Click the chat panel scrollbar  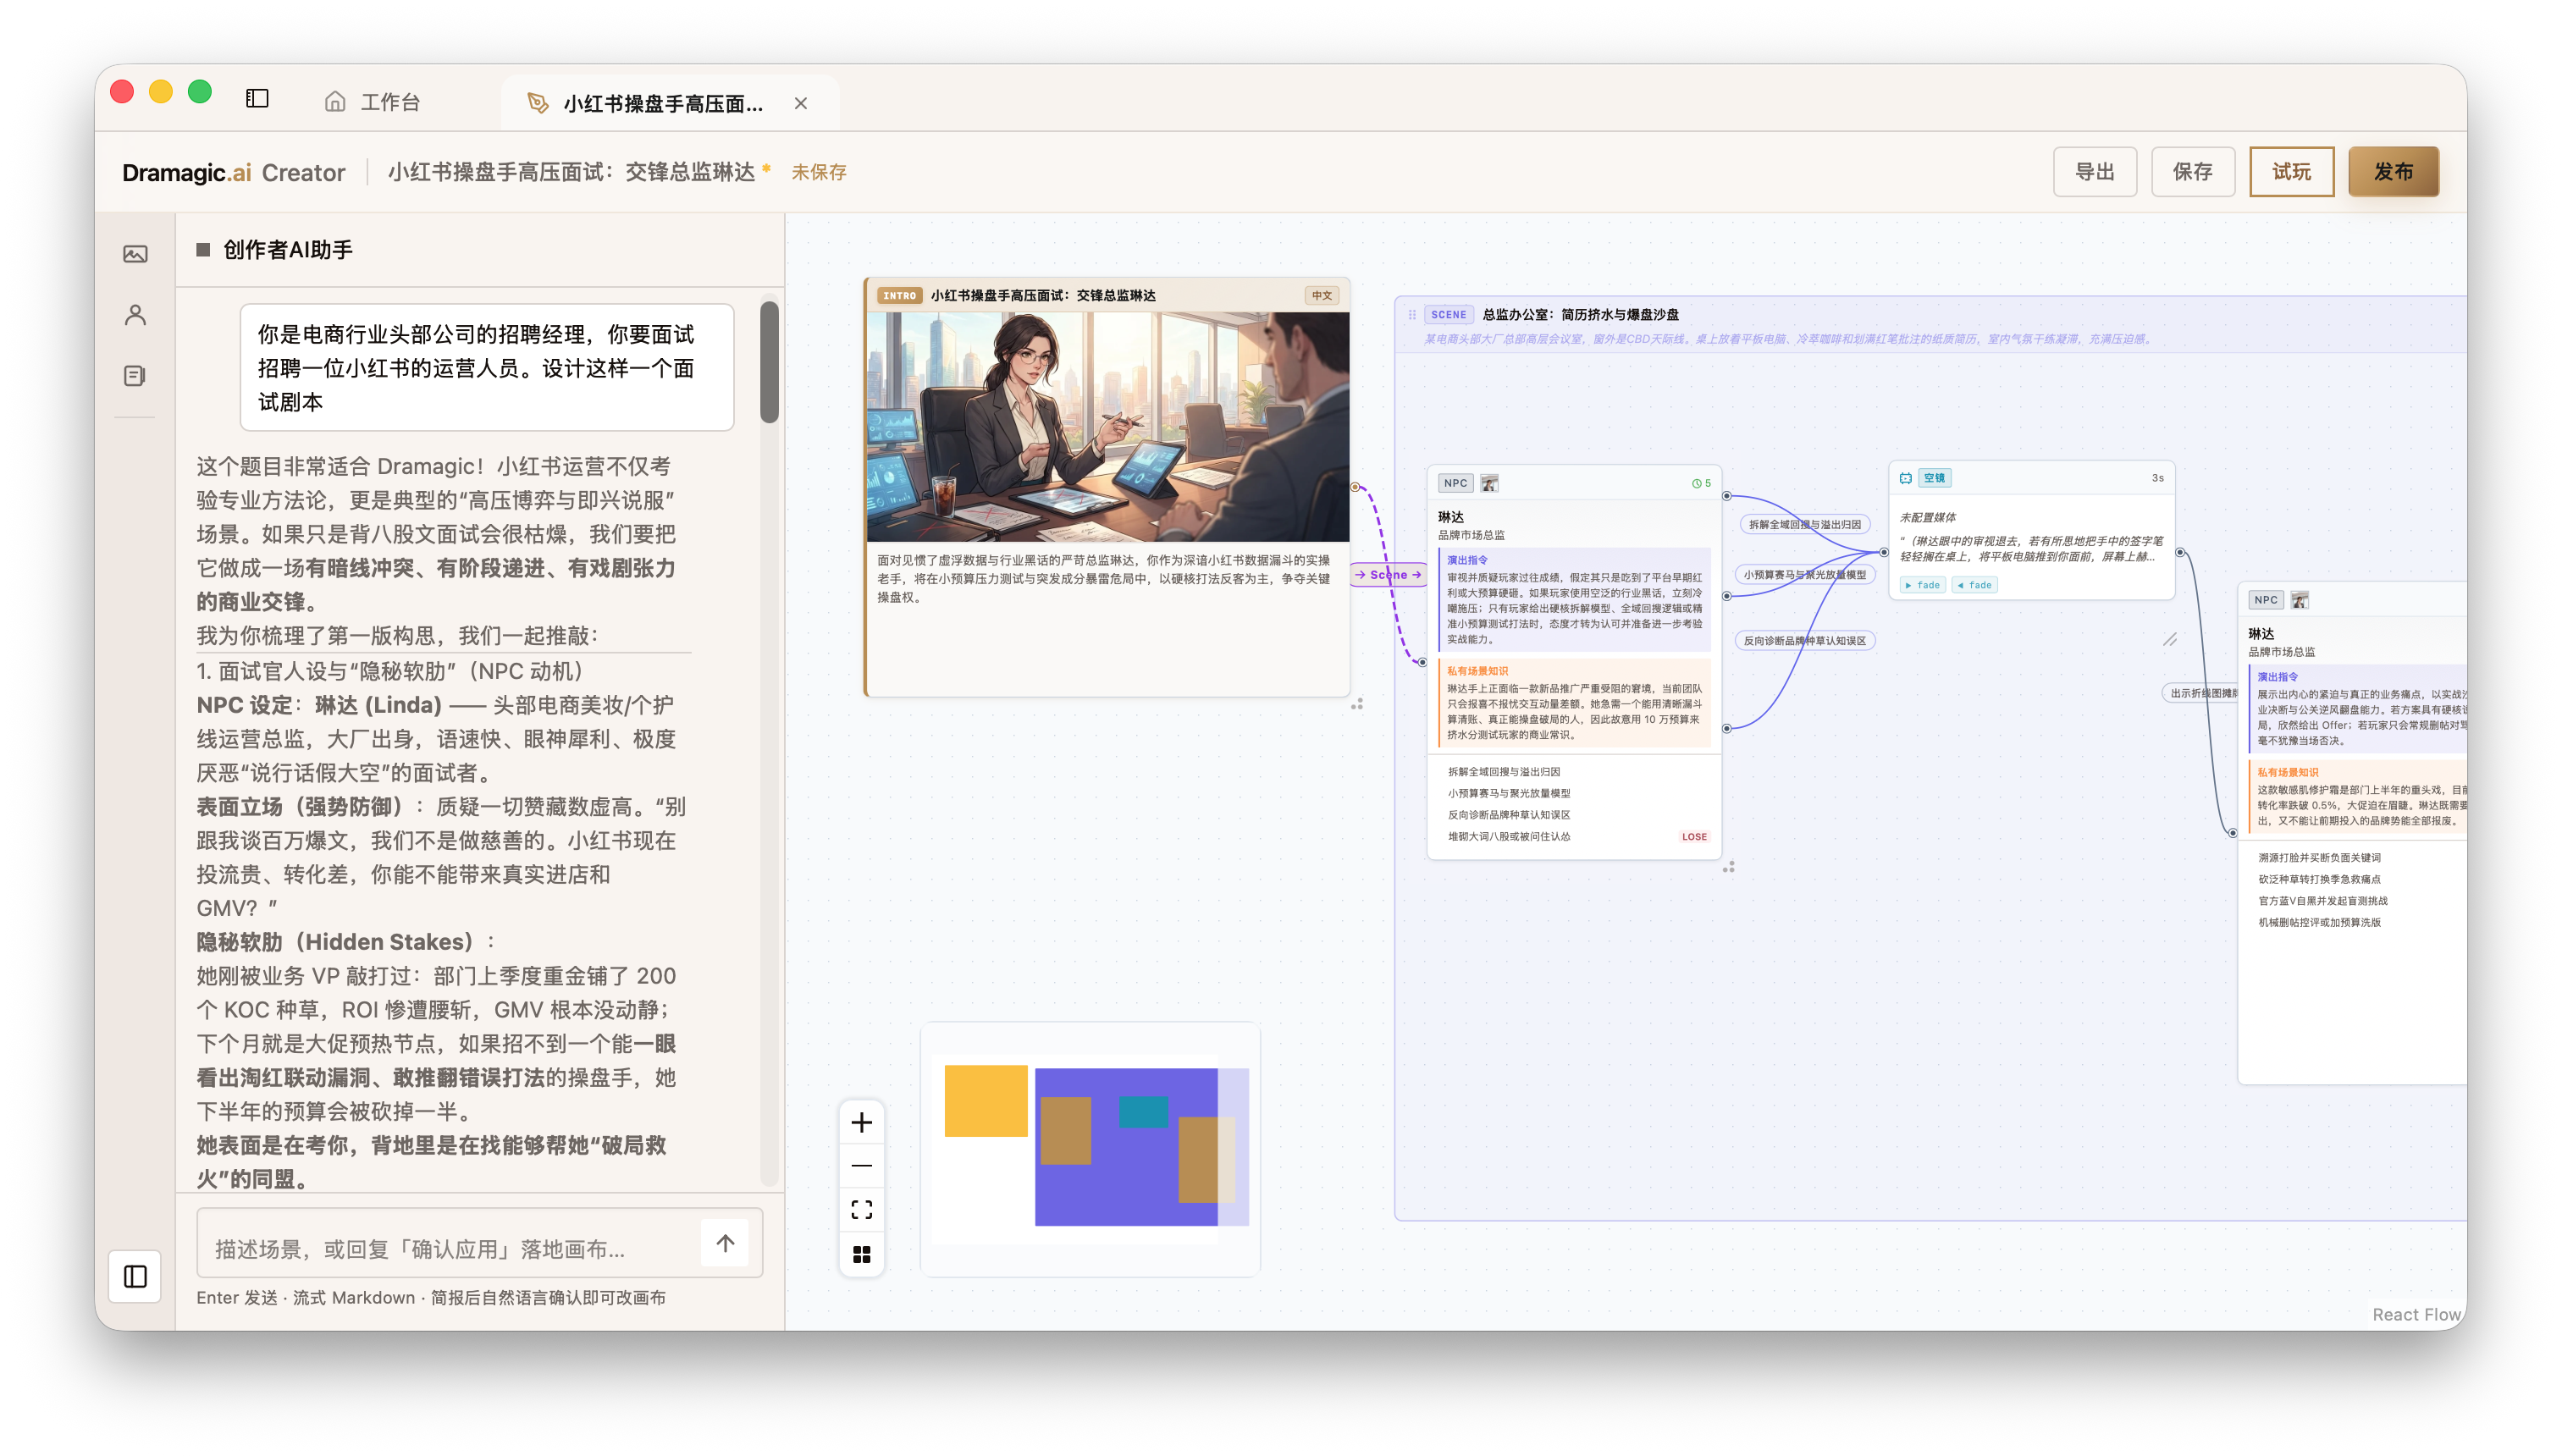coord(769,362)
